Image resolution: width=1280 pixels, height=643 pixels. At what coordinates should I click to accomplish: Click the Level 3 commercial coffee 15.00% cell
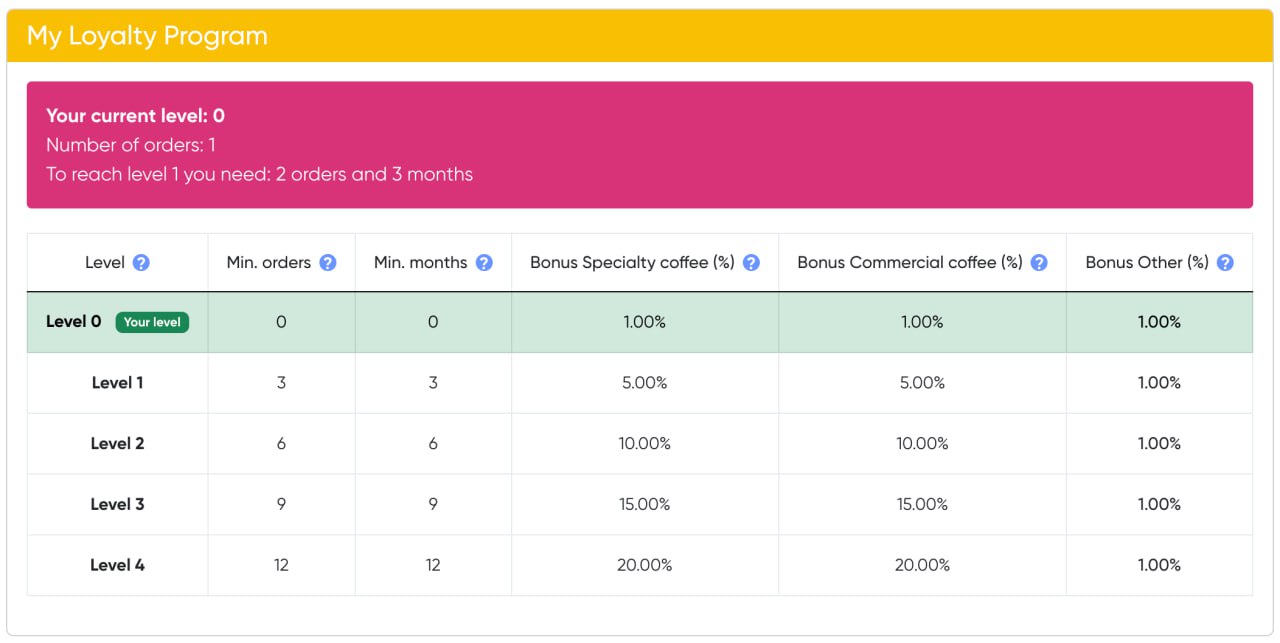pos(922,505)
